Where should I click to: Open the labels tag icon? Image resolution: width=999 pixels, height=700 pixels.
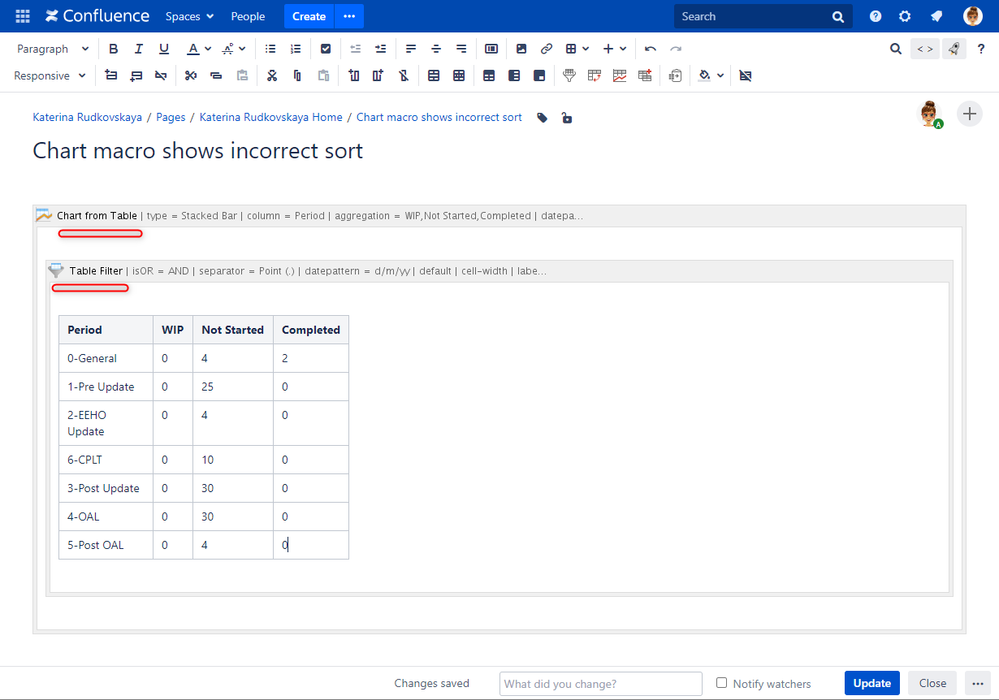pos(542,118)
